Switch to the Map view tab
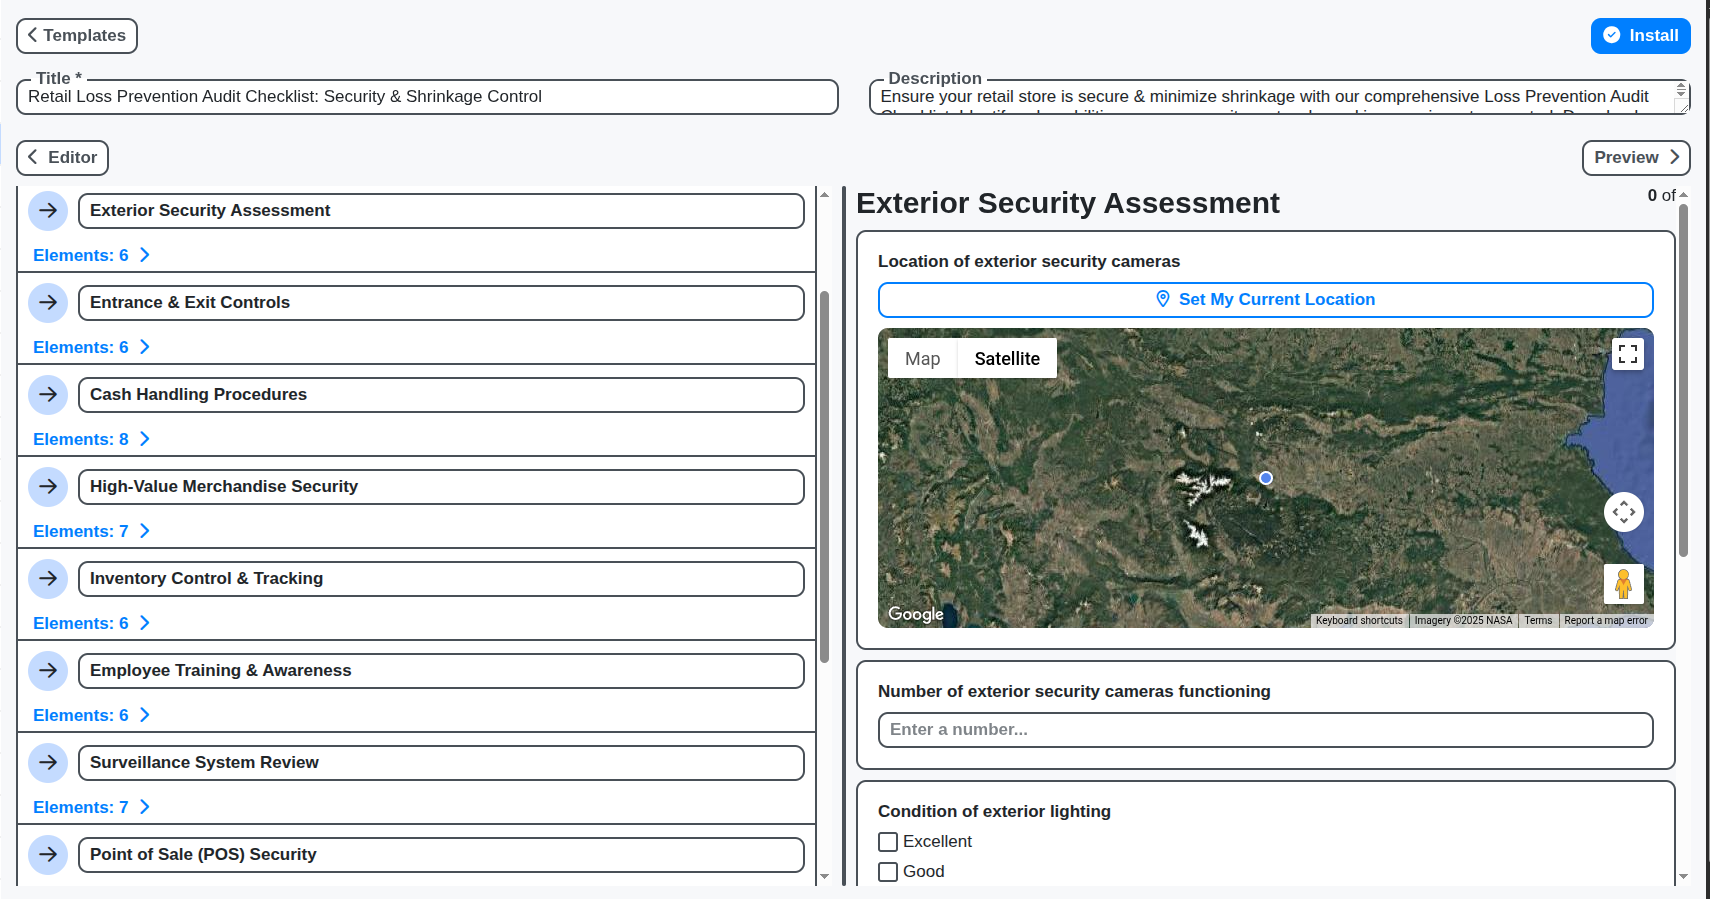Viewport: 1710px width, 899px height. coord(922,359)
